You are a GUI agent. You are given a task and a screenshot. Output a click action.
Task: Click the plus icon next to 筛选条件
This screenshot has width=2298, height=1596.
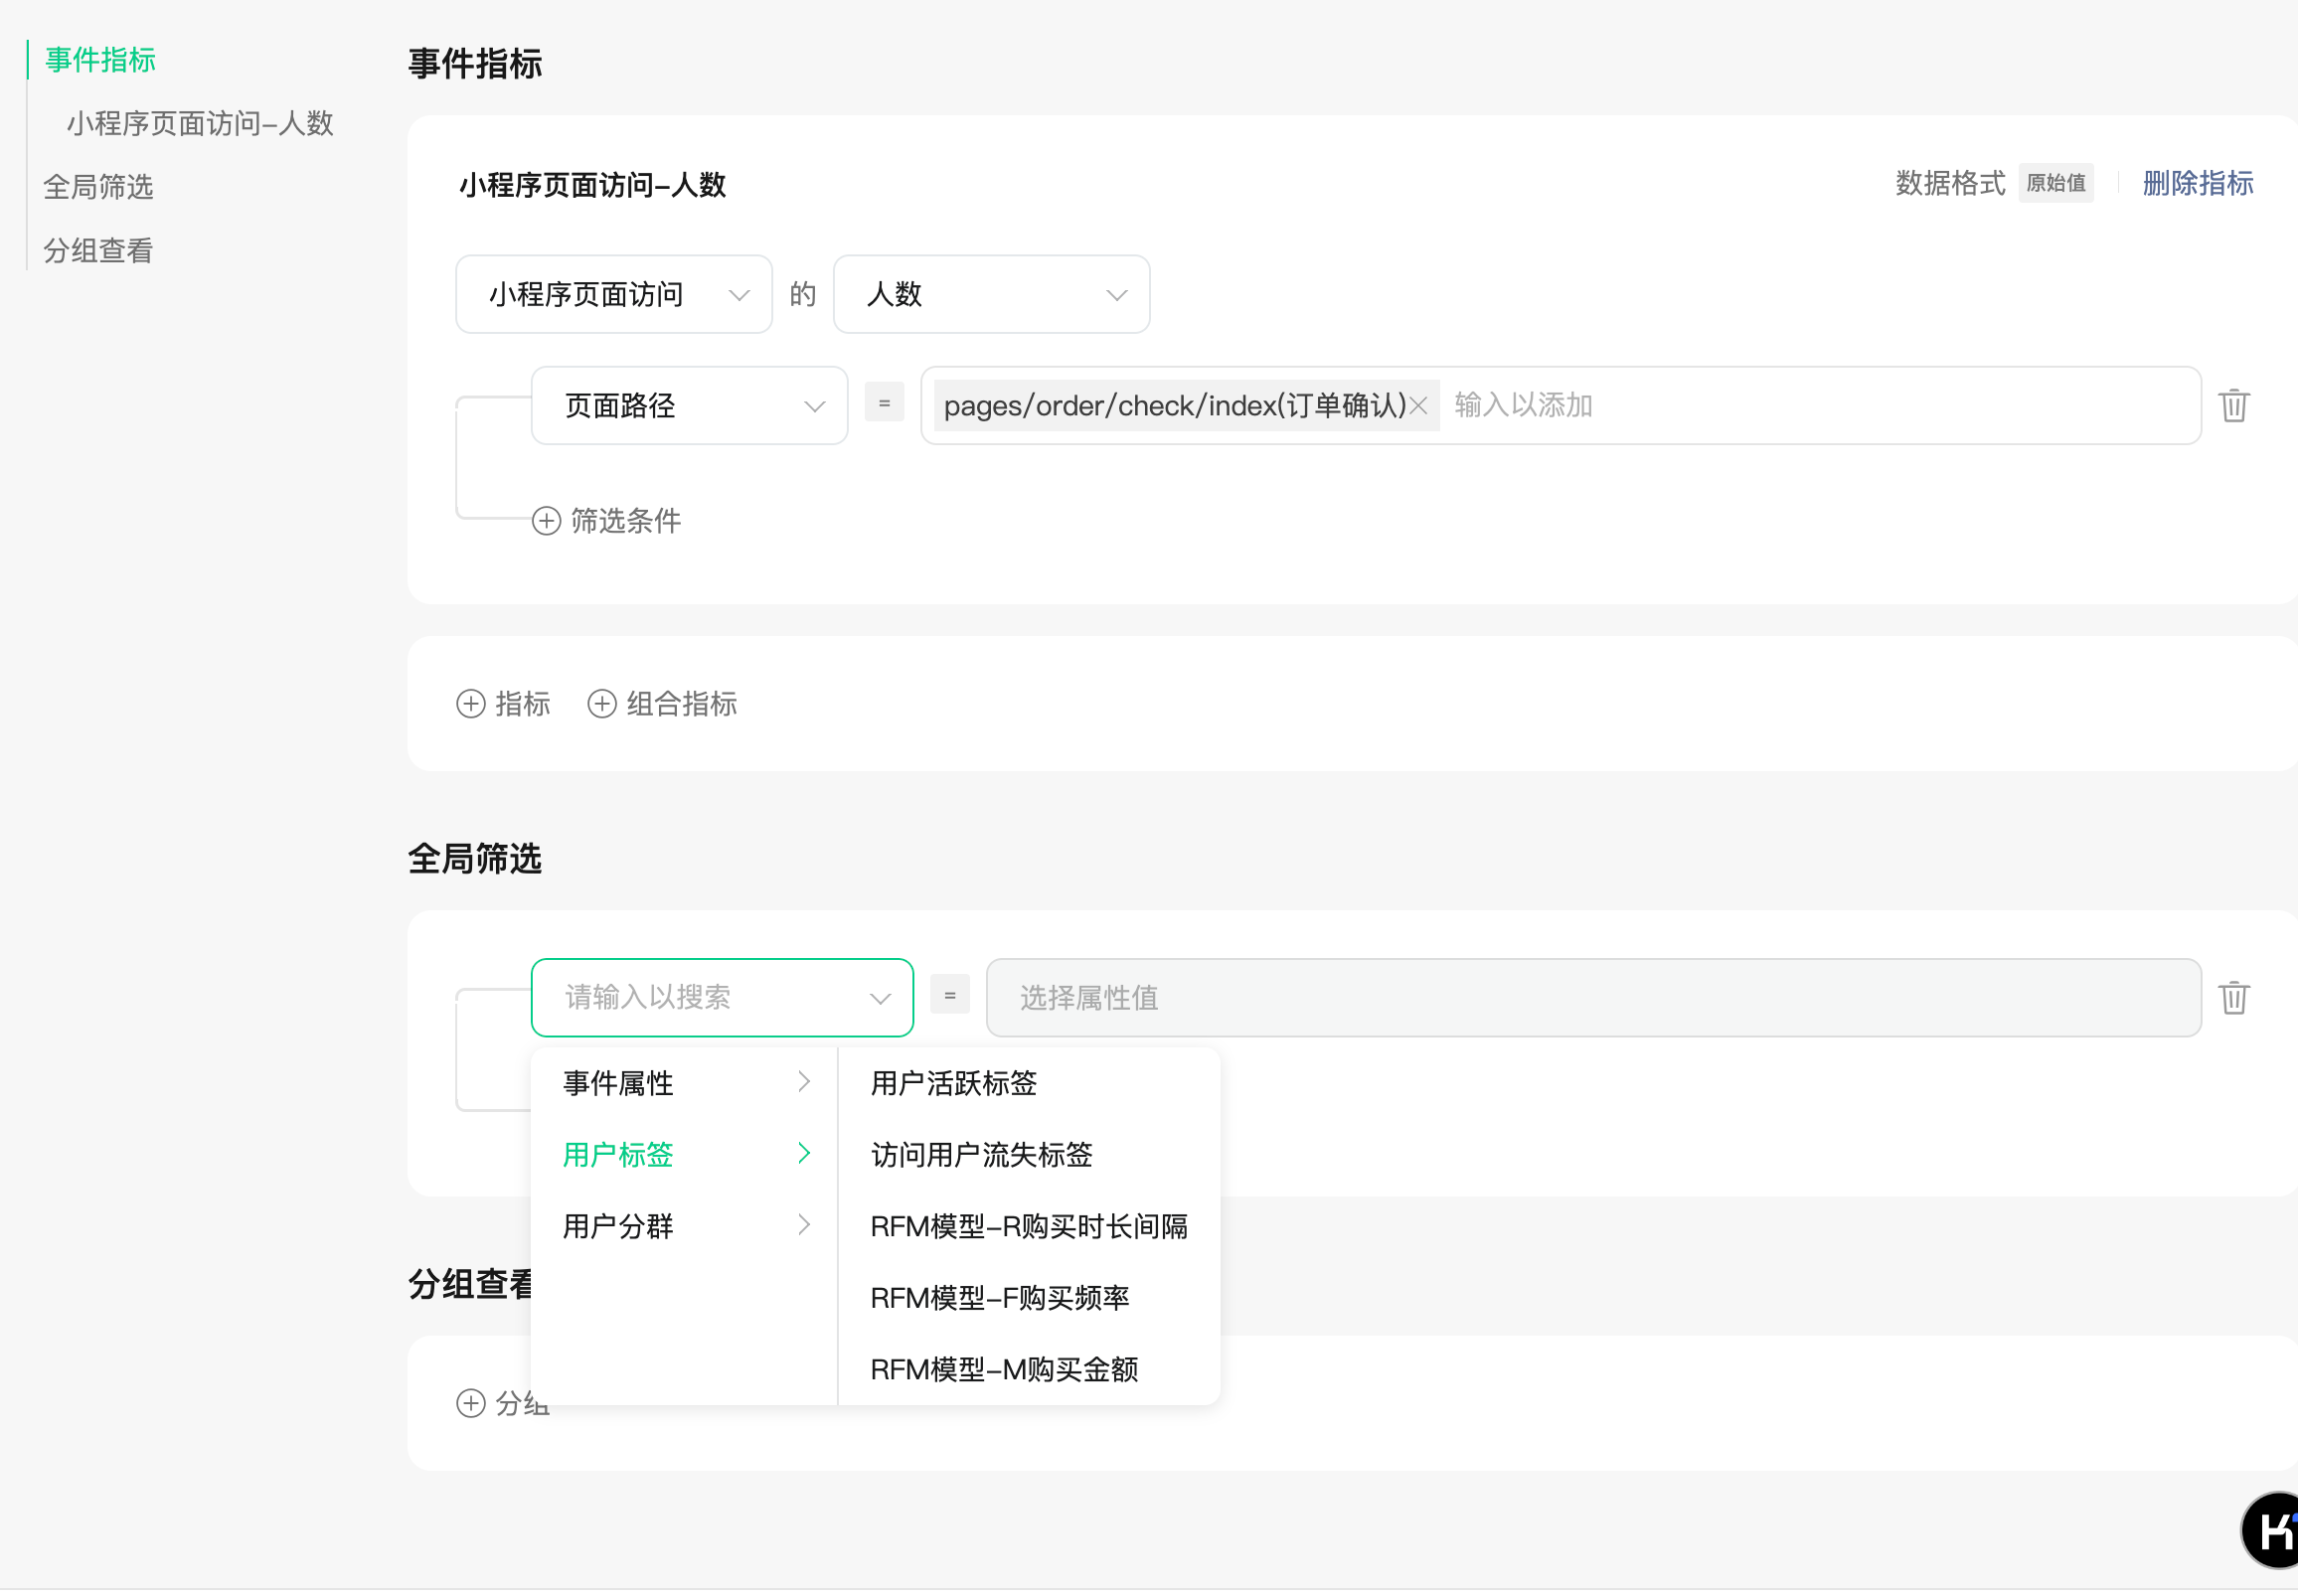pyautogui.click(x=546, y=521)
